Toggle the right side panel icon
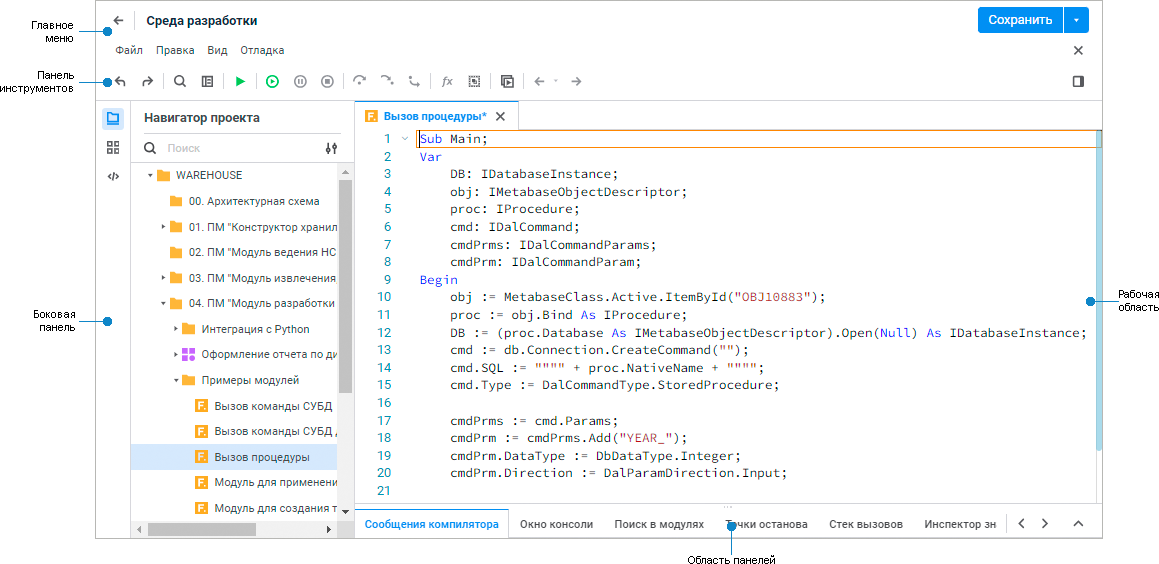 point(1078,81)
